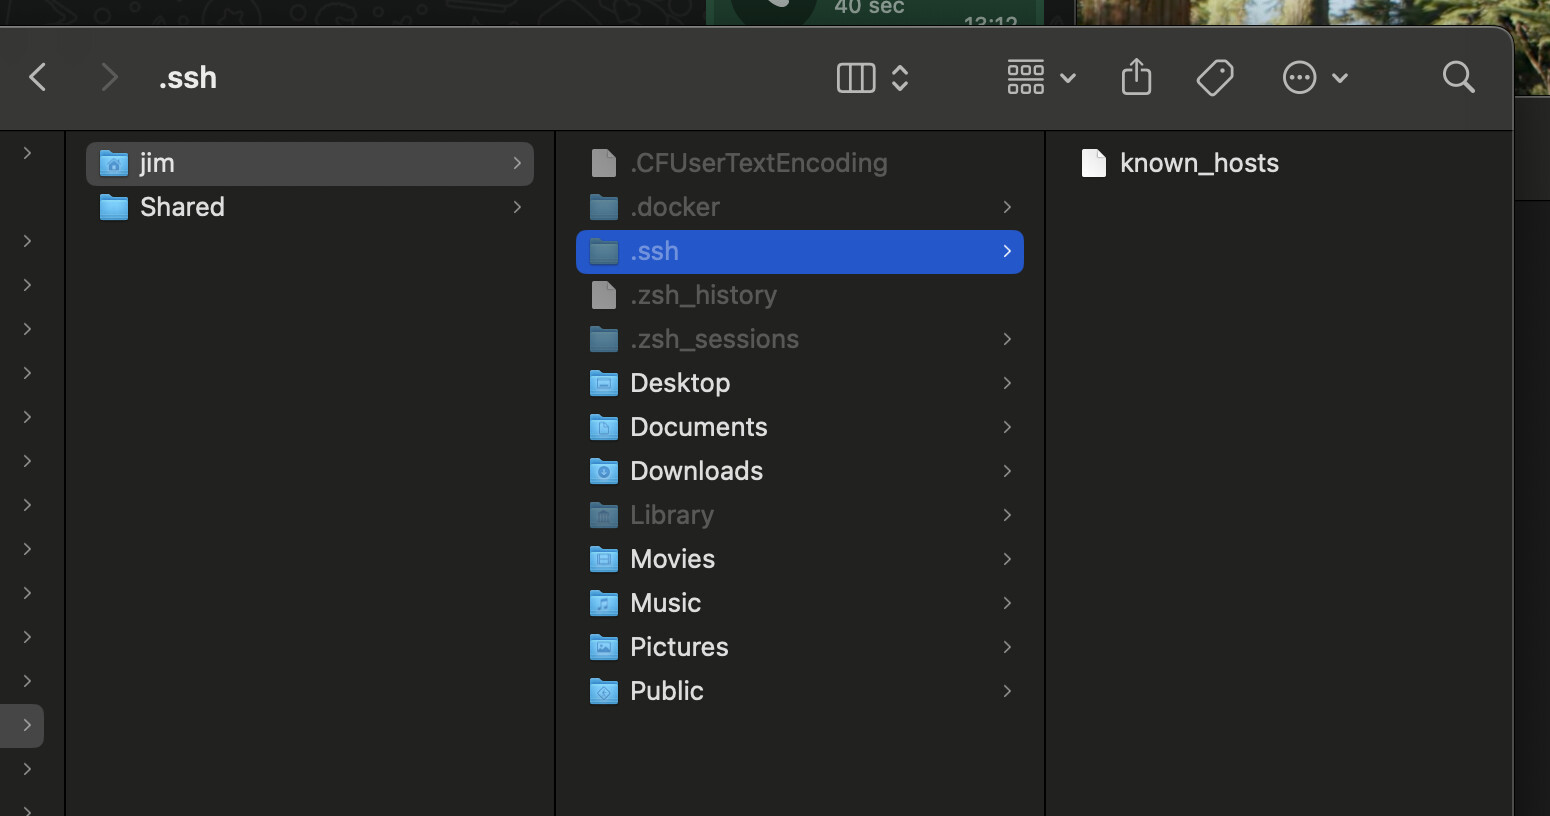Image resolution: width=1550 pixels, height=816 pixels.
Task: Select the Shared folder
Action: click(x=310, y=207)
